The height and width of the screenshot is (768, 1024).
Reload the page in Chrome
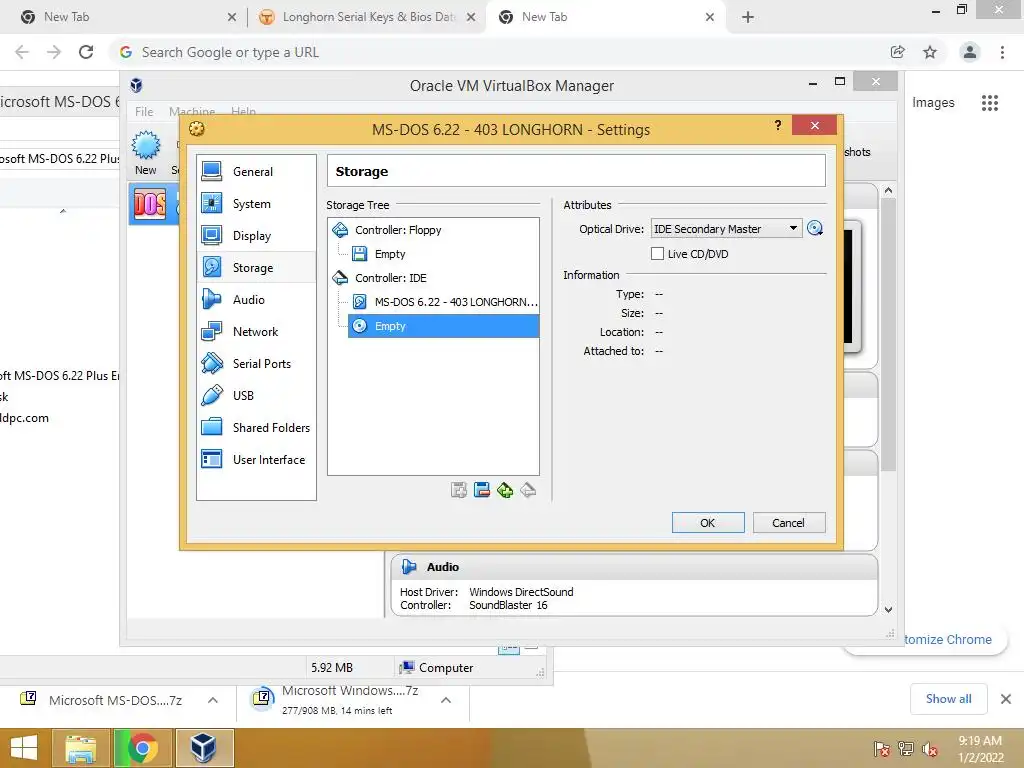tap(86, 52)
